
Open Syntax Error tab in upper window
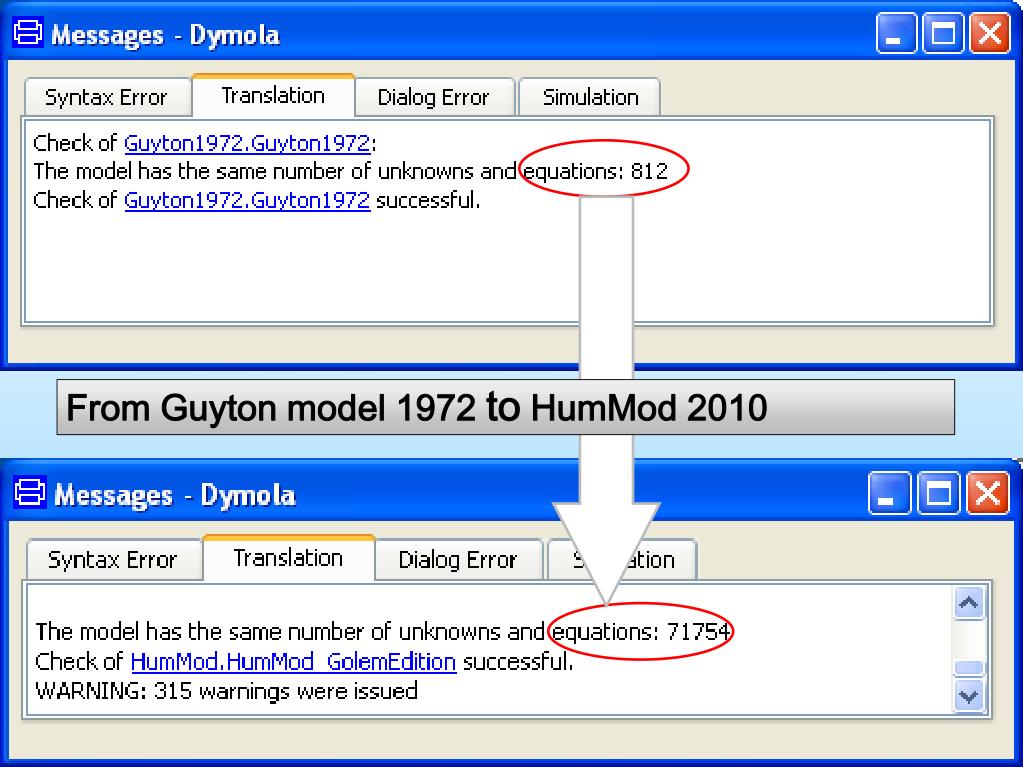click(106, 97)
